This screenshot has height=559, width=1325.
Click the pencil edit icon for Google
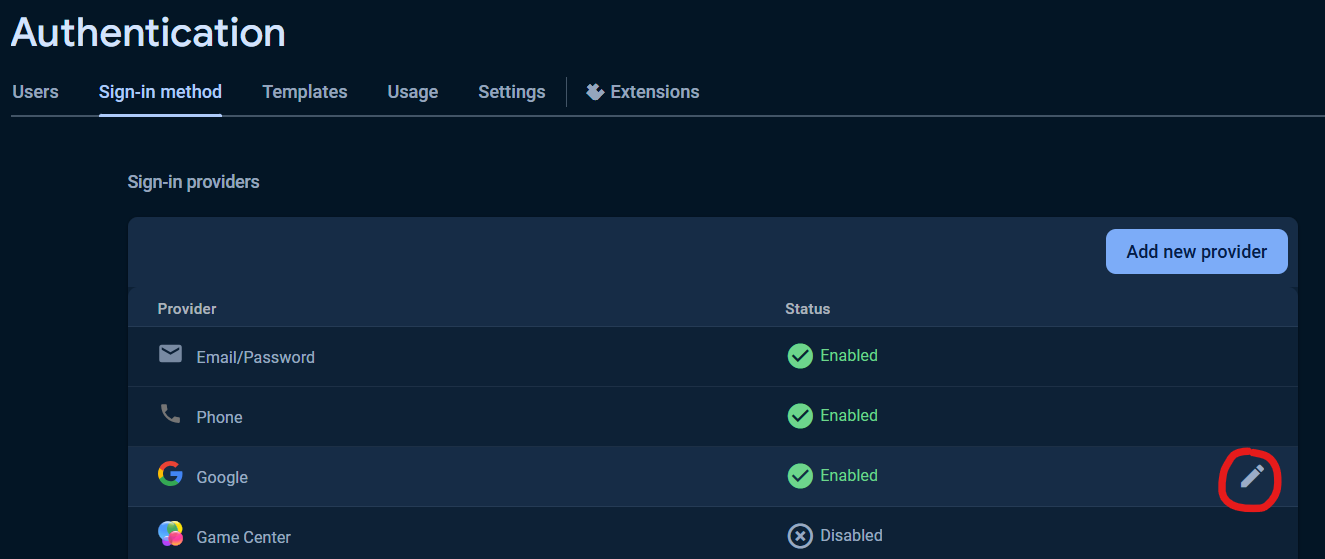coord(1252,477)
